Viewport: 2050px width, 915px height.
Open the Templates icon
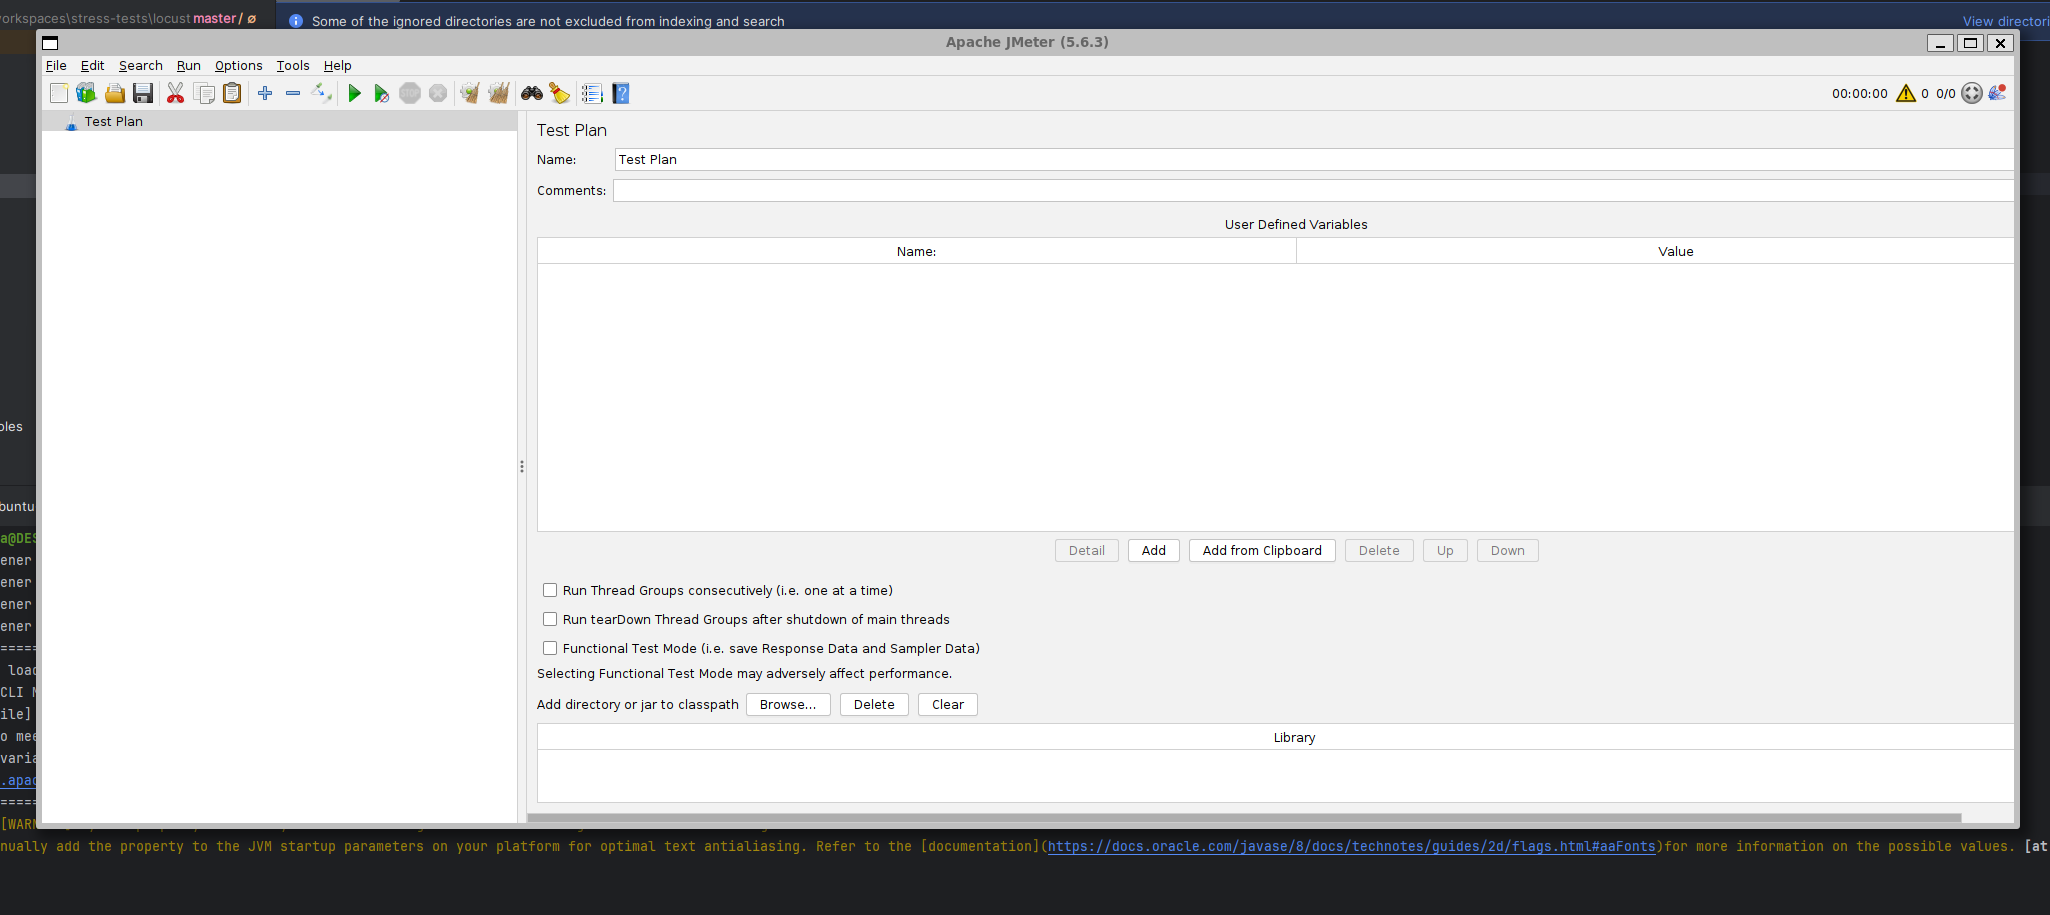(86, 93)
